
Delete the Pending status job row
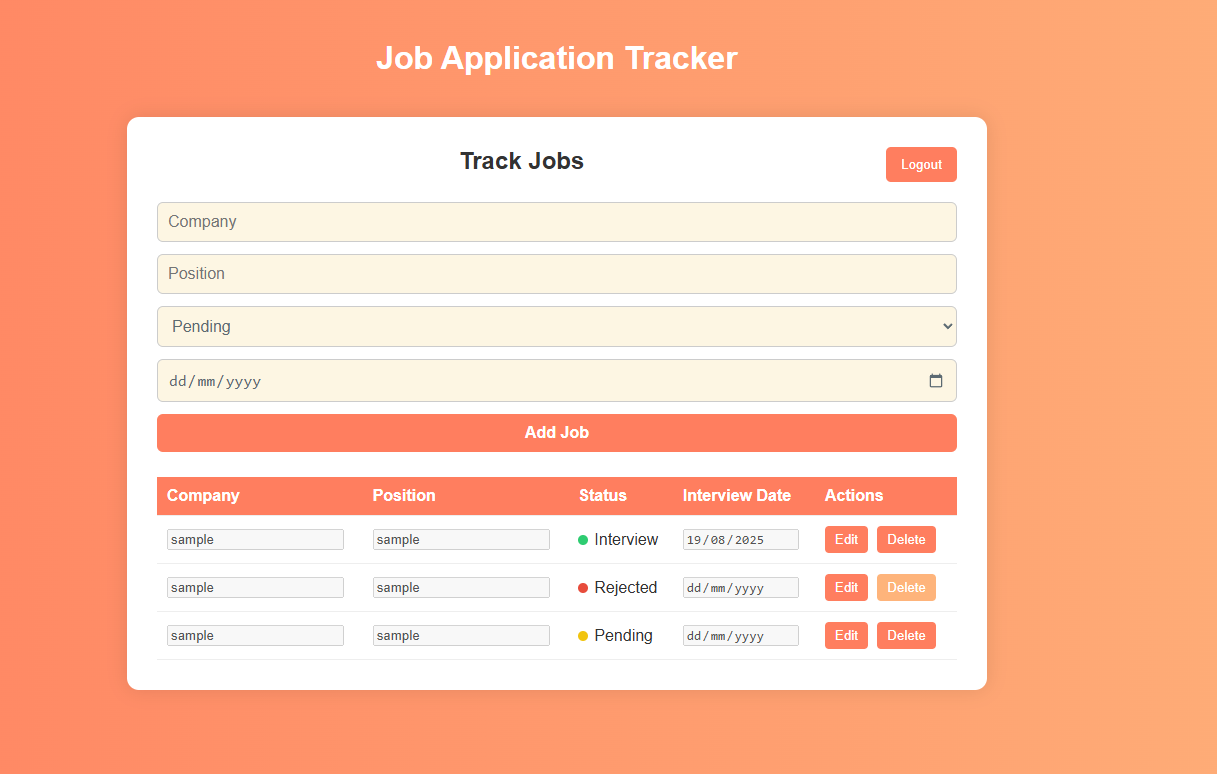pos(906,636)
